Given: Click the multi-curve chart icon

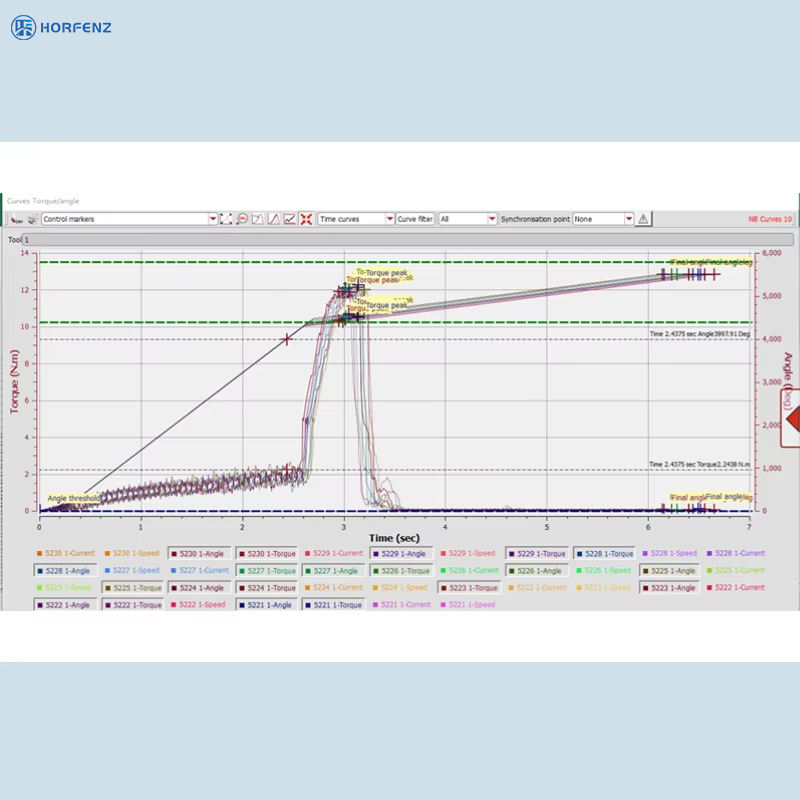Looking at the screenshot, I should 289,219.
